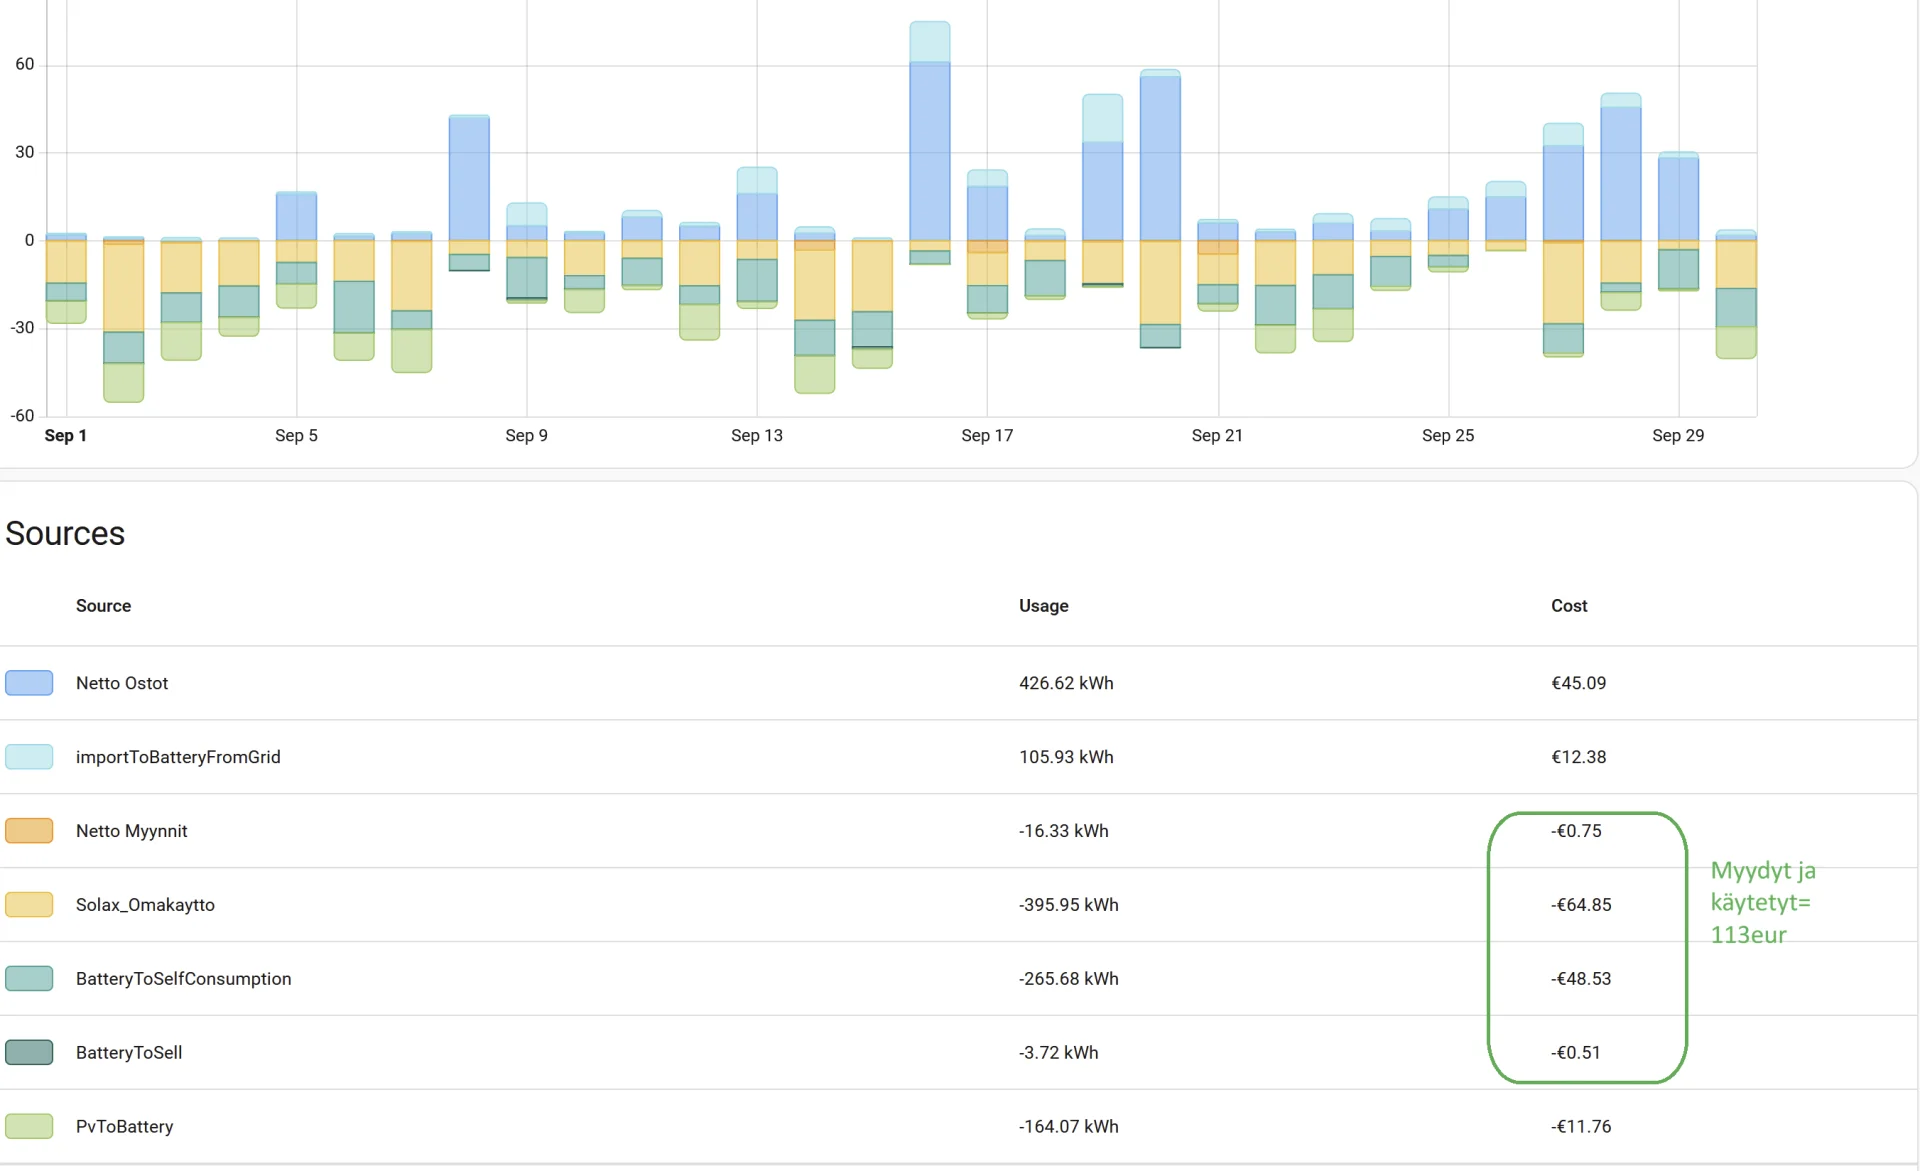Click the -€11.76 cost value
The image size is (1920, 1171).
click(x=1581, y=1127)
